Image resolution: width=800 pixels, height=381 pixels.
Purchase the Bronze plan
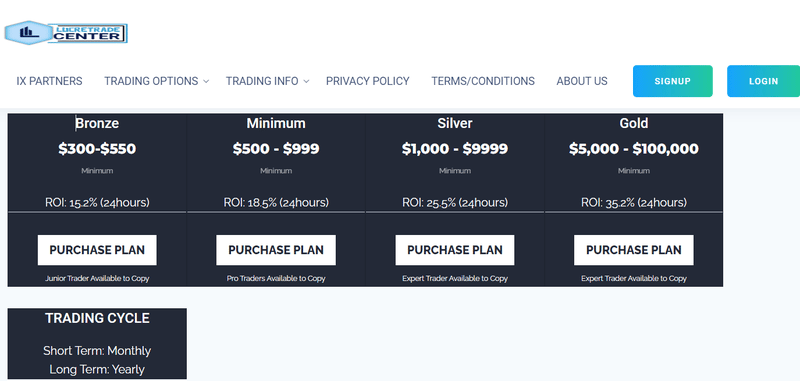pos(97,250)
